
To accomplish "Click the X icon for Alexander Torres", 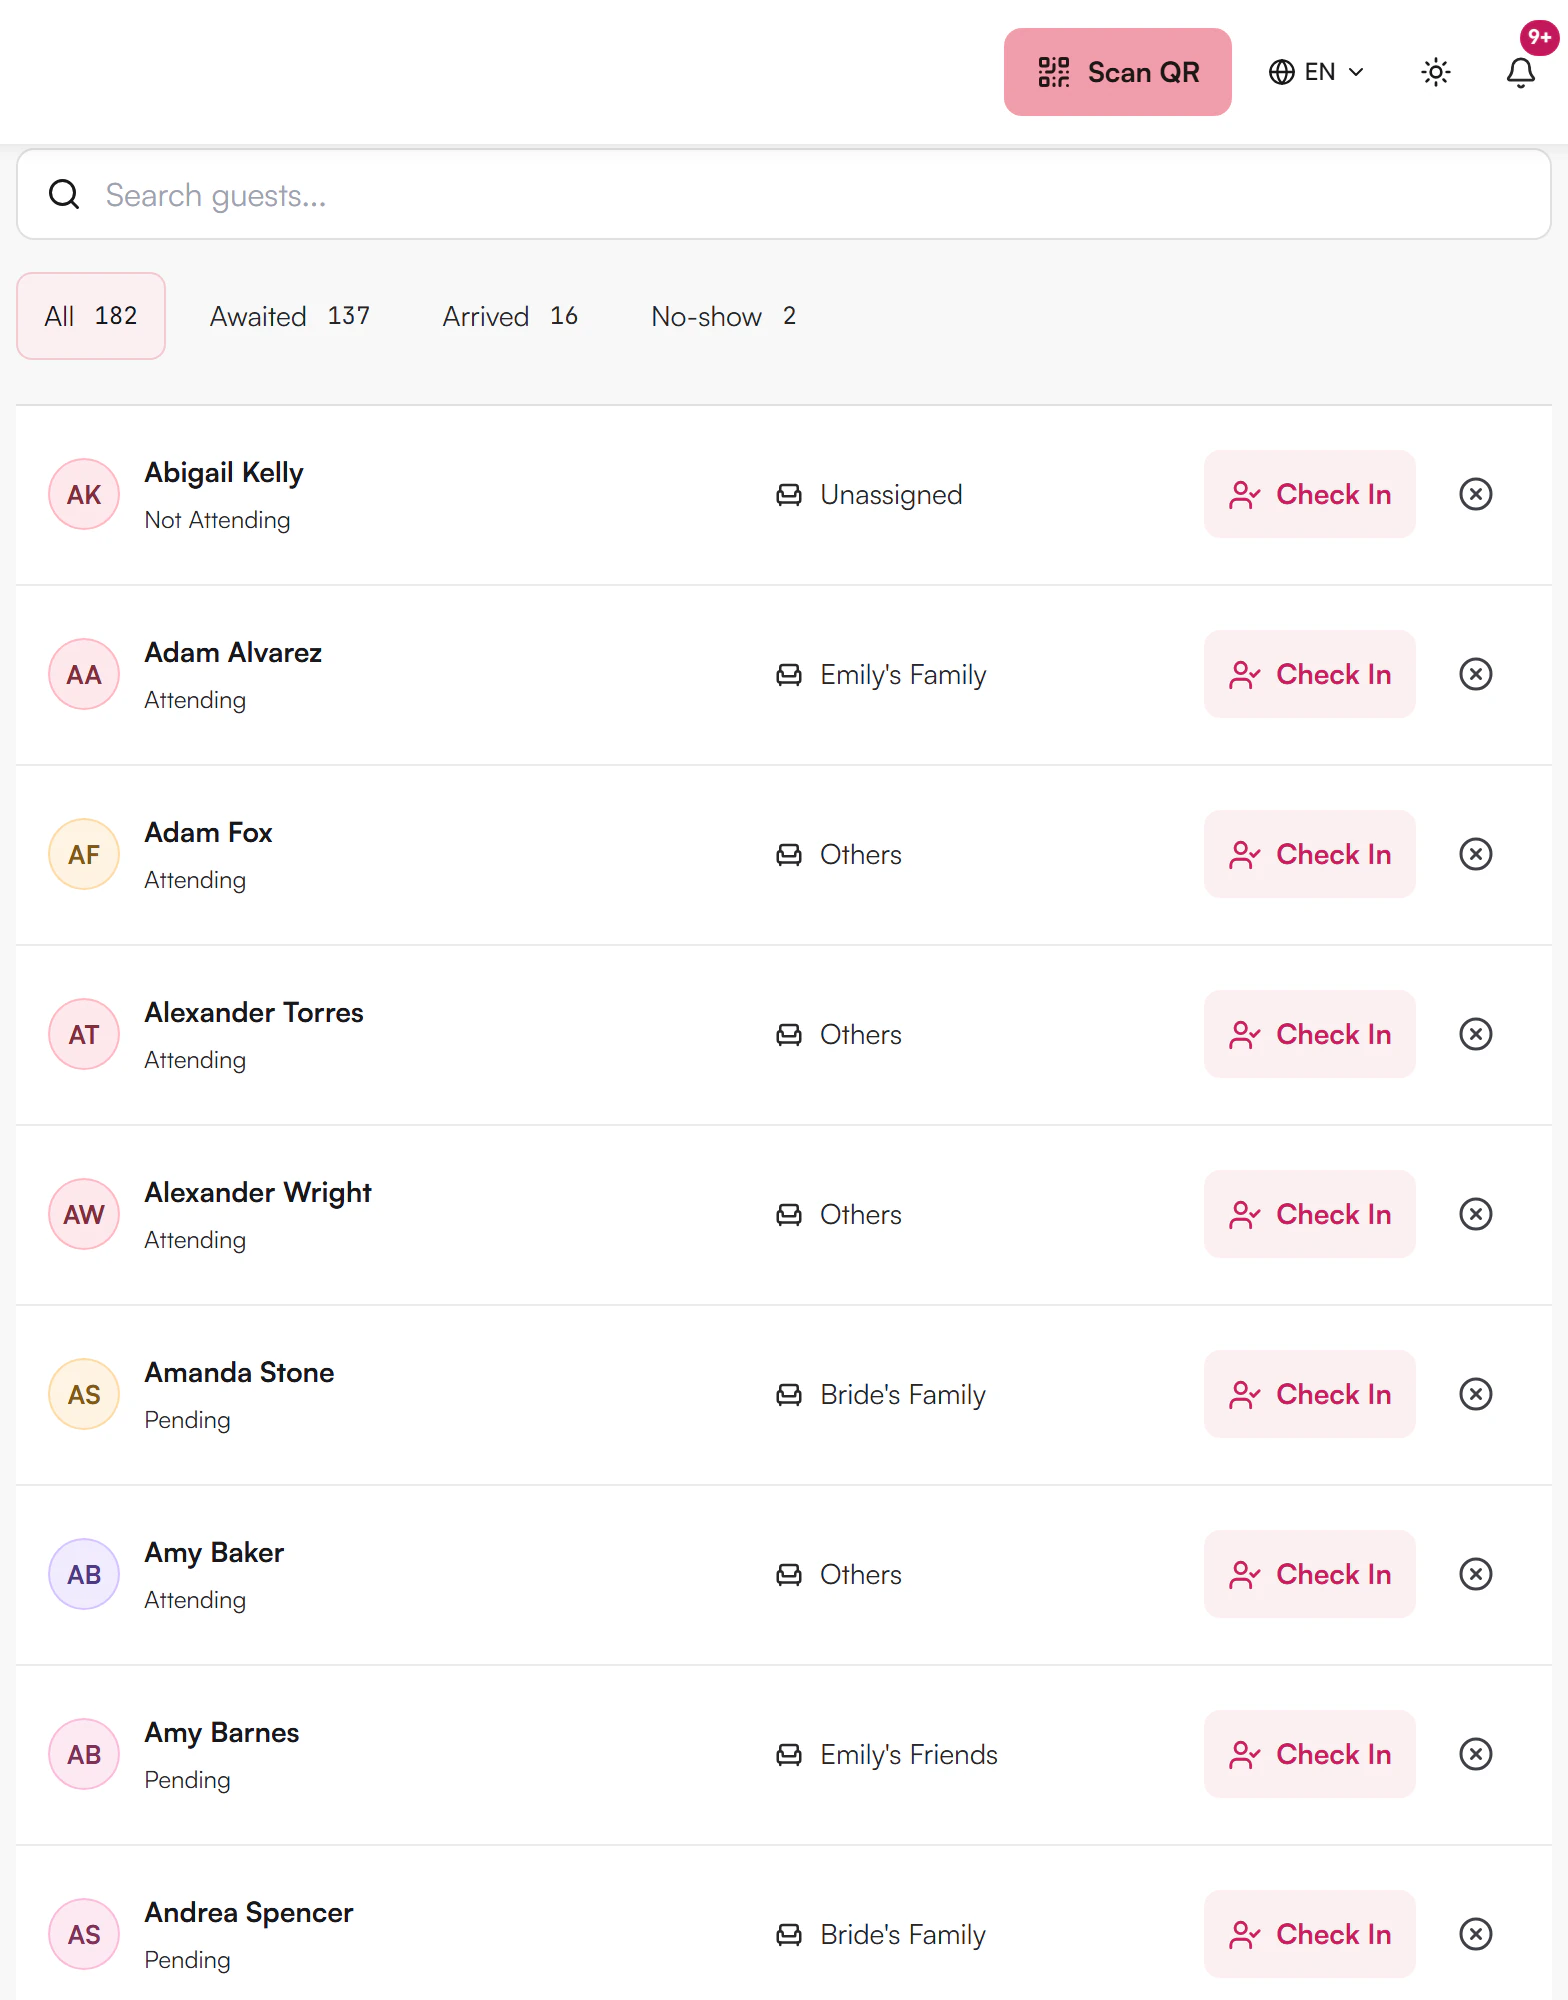I will pyautogui.click(x=1476, y=1034).
